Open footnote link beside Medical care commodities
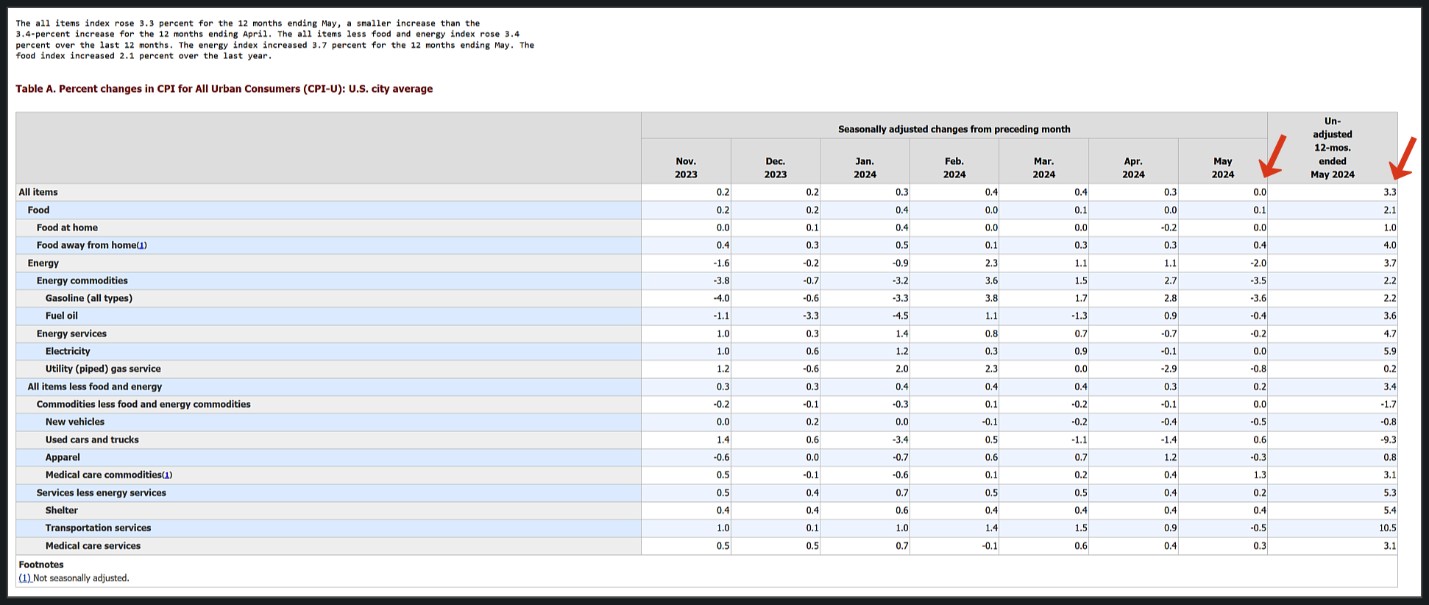This screenshot has width=1429, height=605. (x=167, y=475)
